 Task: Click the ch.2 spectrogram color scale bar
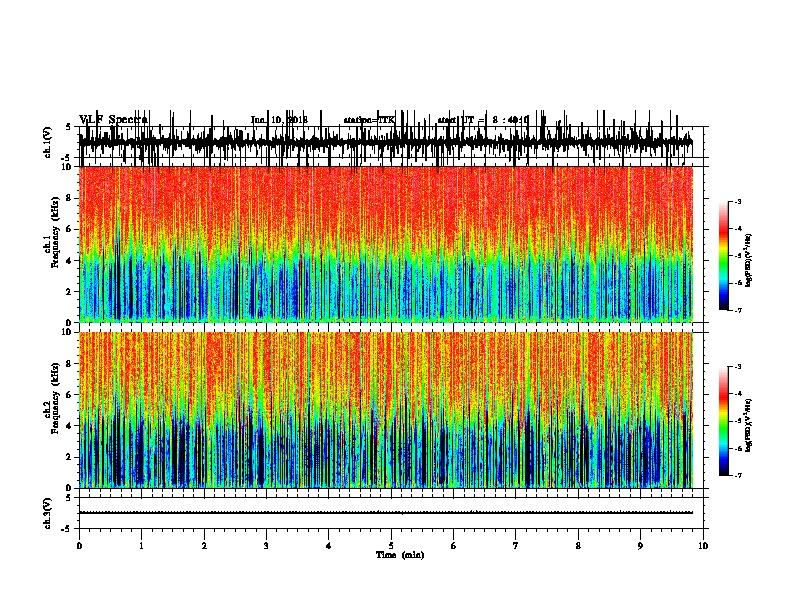(723, 421)
